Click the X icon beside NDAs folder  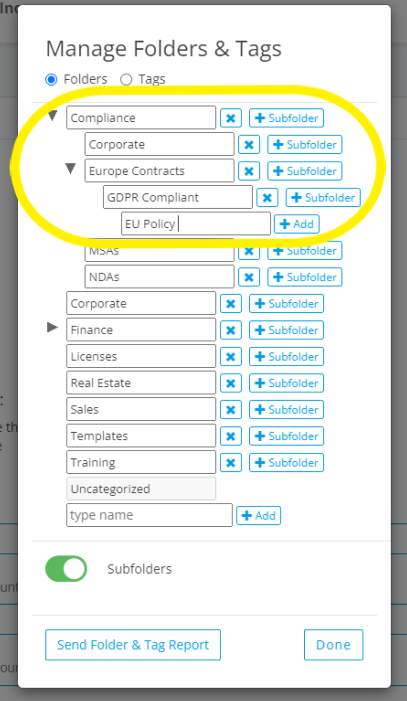249,277
